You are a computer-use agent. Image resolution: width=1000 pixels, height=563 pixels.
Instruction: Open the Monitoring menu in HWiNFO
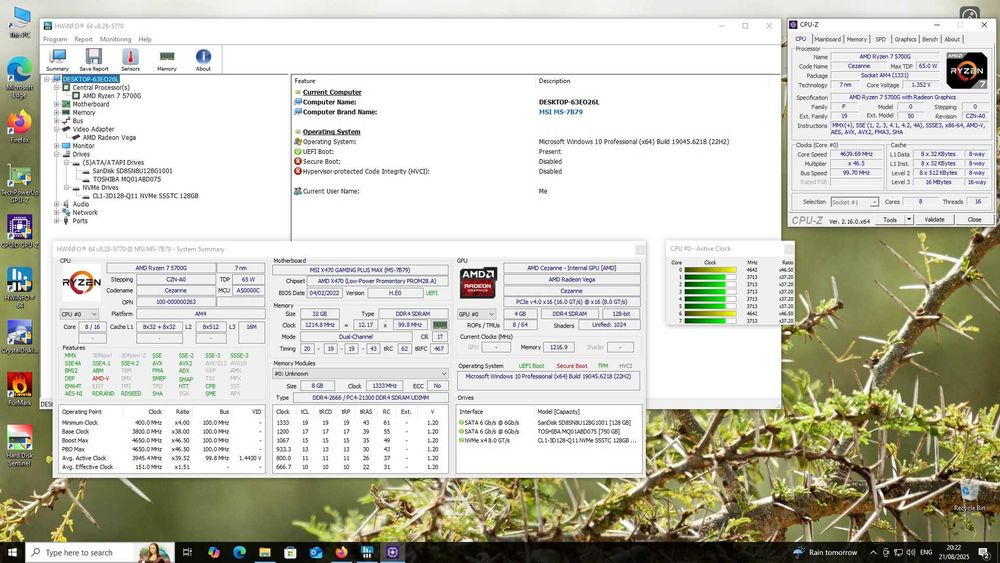[115, 39]
